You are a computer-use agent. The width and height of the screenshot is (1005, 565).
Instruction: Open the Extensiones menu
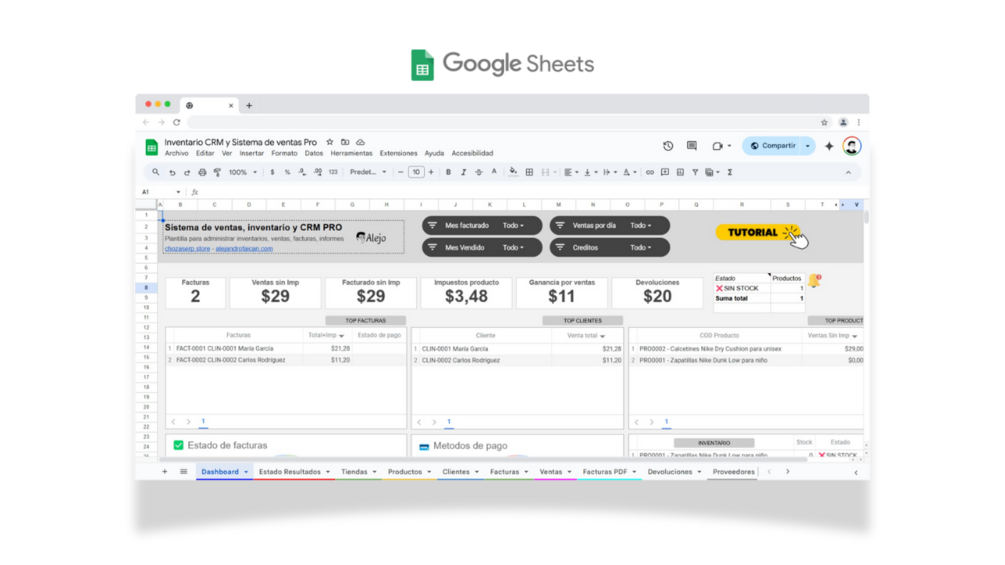pos(398,154)
